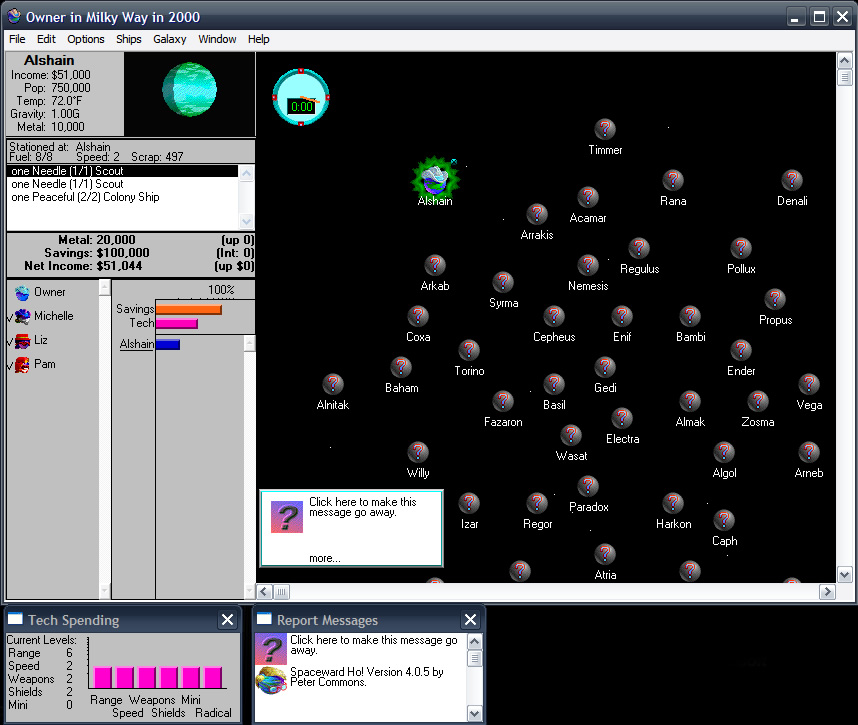The image size is (858, 725).
Task: Click the Arkab planet
Action: [x=435, y=265]
